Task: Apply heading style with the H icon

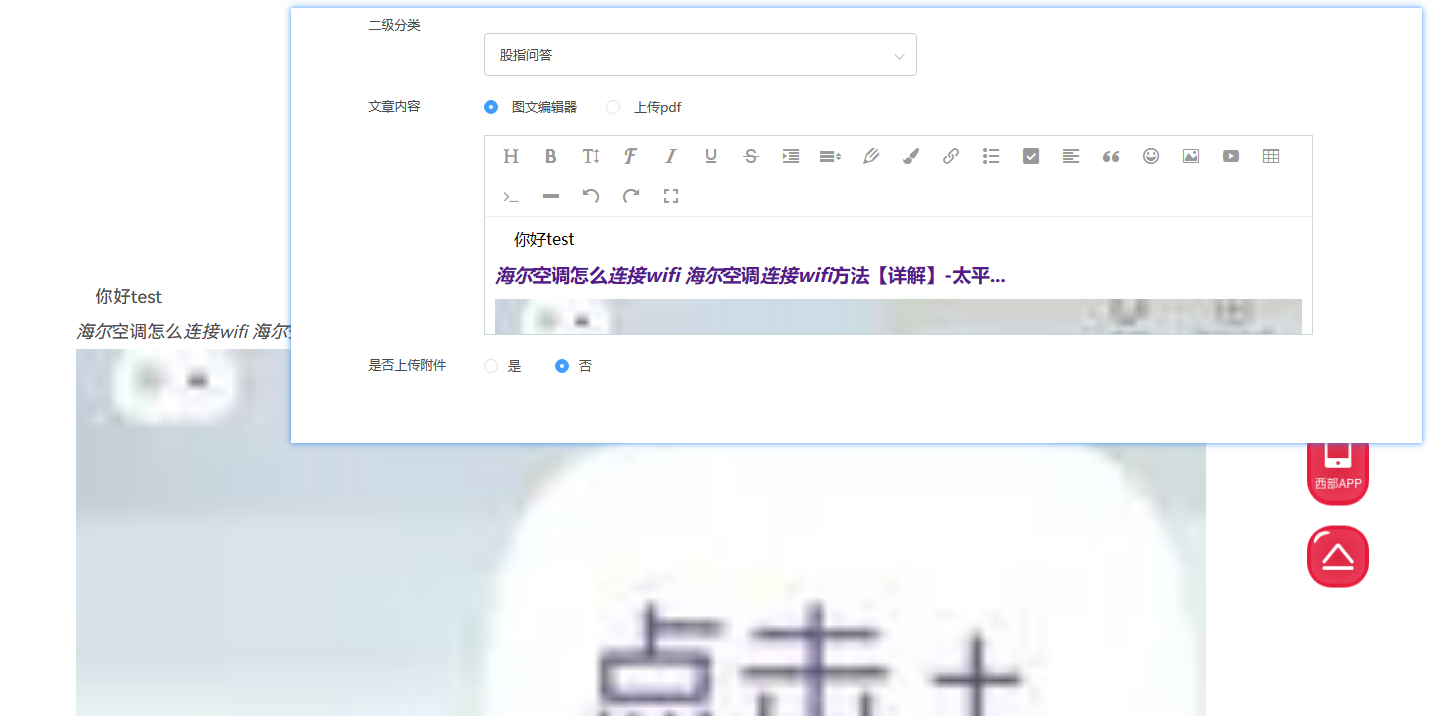Action: [511, 156]
